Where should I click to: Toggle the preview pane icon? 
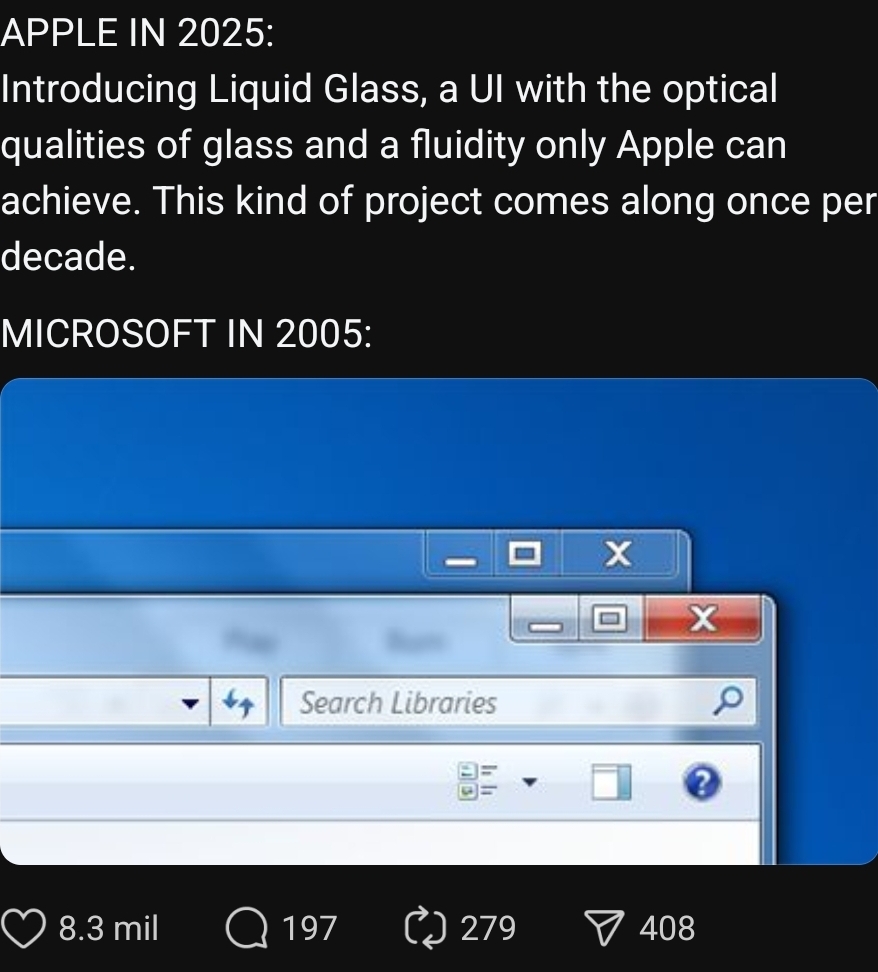point(611,782)
